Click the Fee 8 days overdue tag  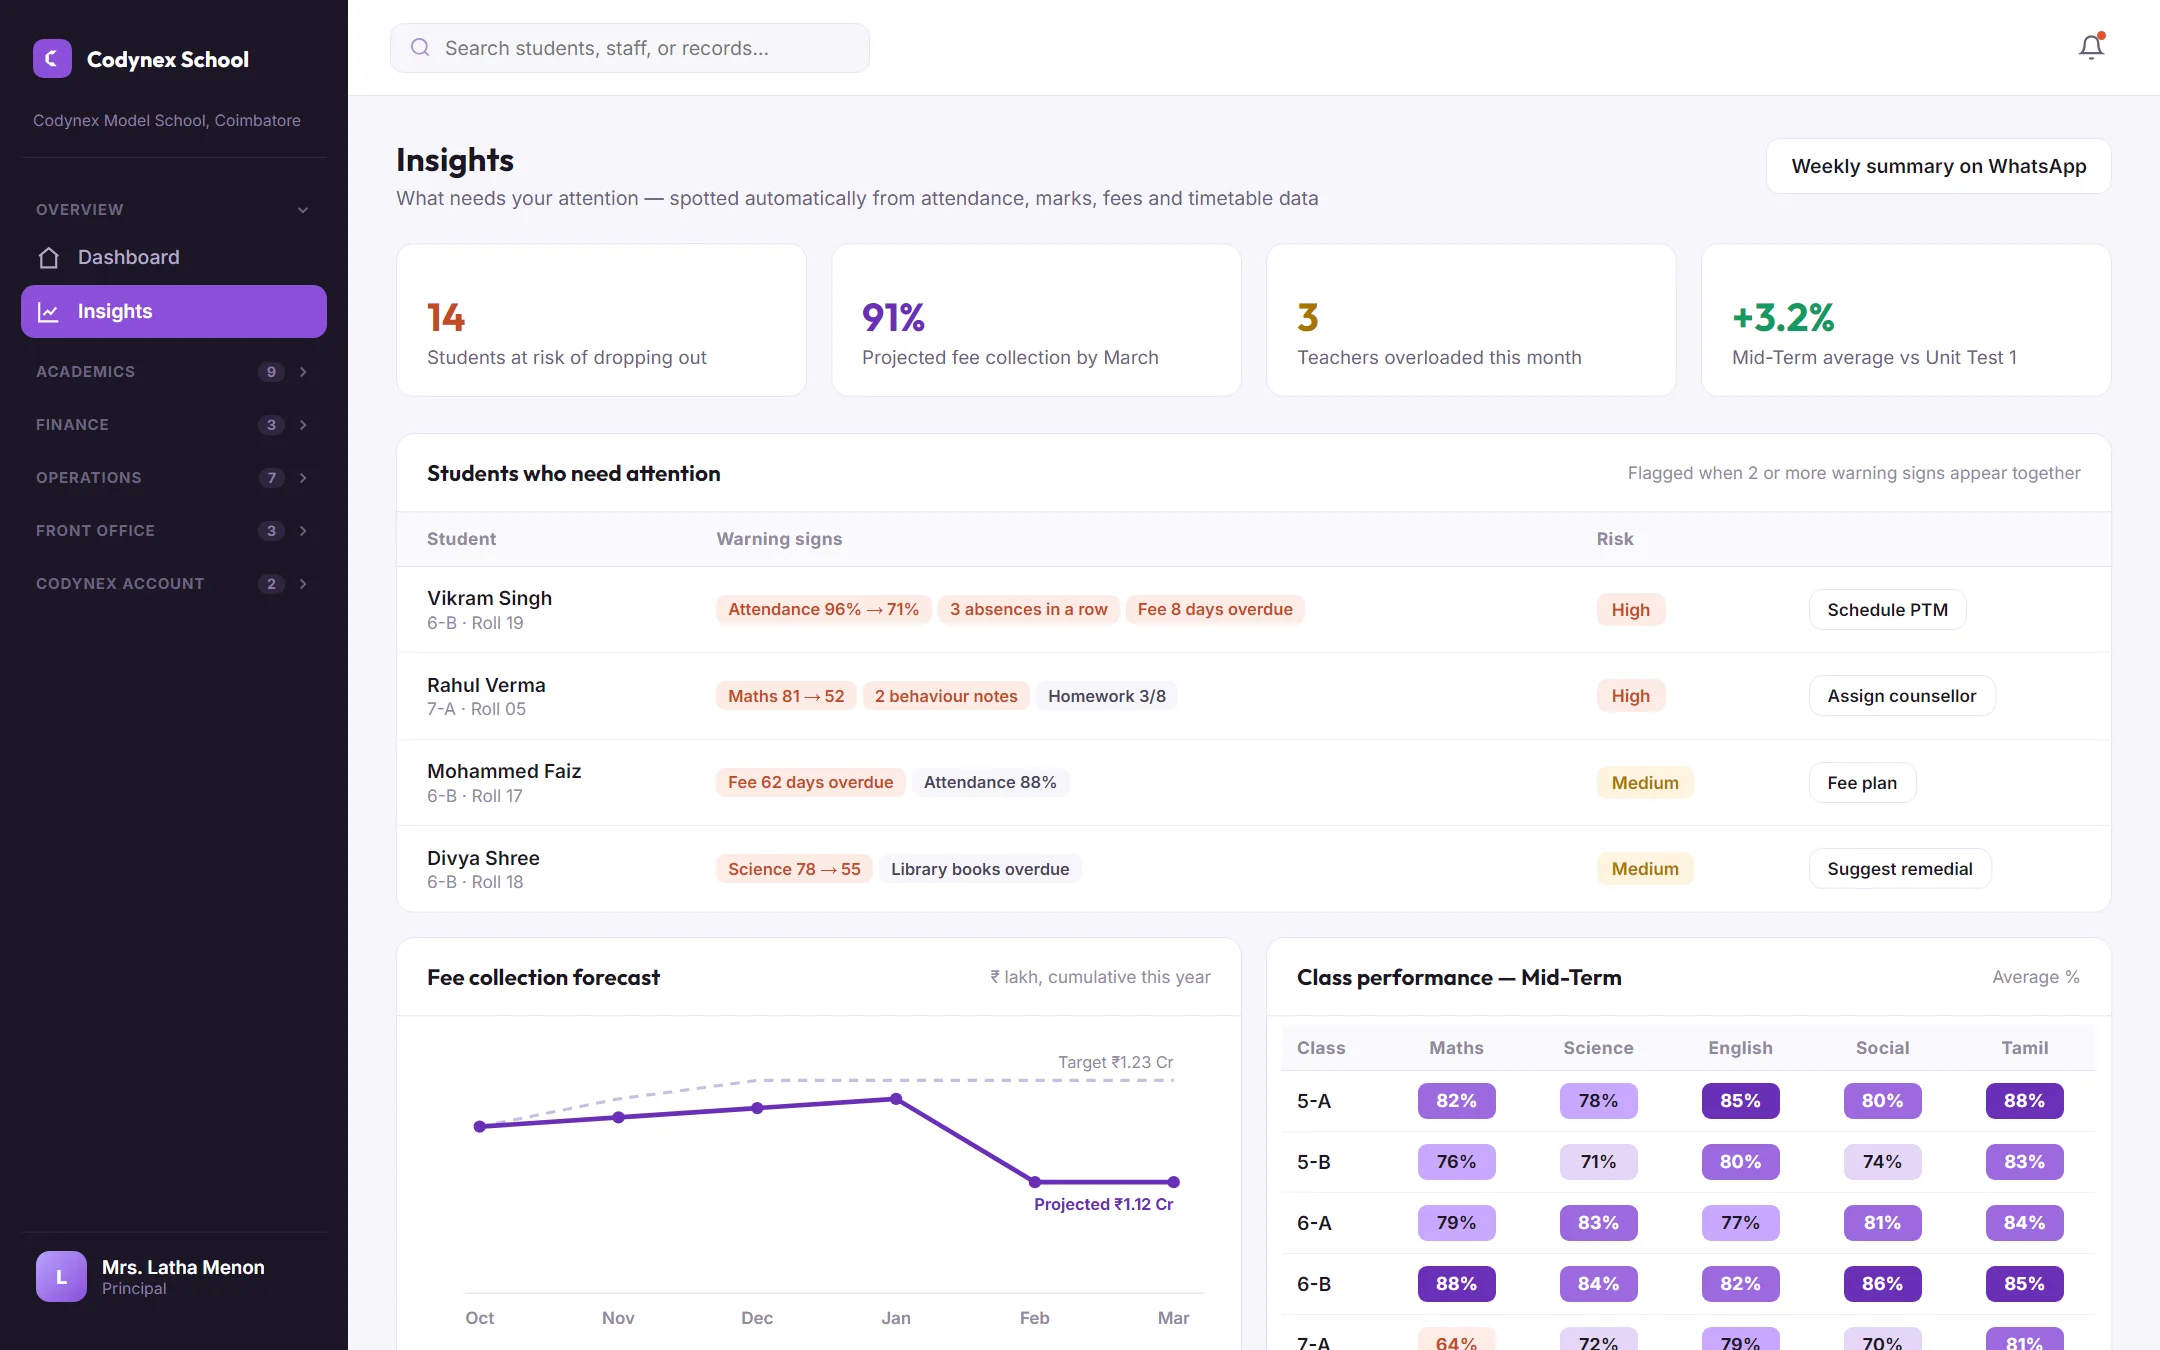point(1215,610)
